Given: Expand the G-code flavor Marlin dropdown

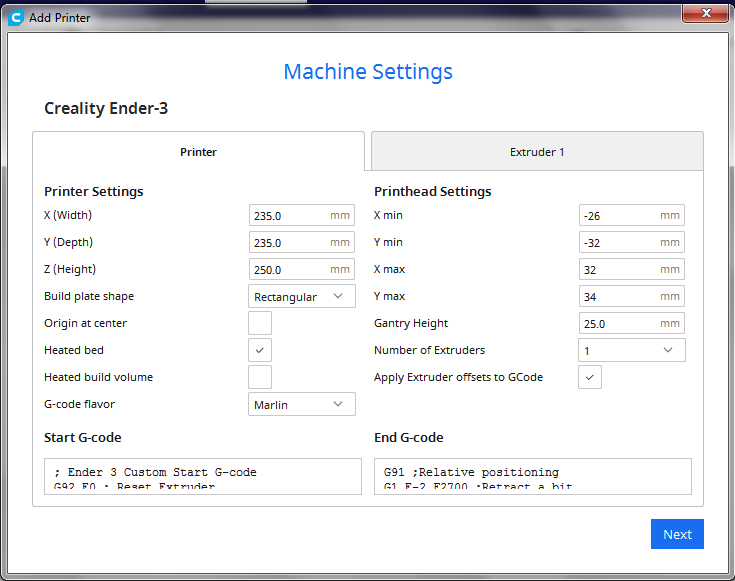Looking at the screenshot, I should 302,404.
